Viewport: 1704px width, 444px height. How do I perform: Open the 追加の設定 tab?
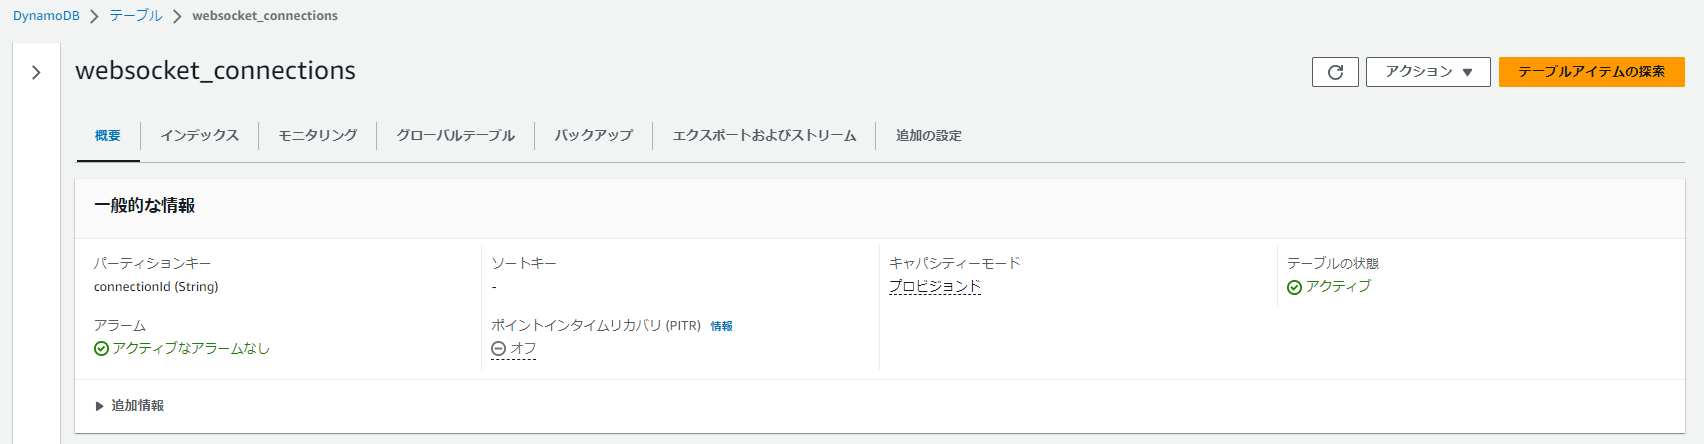[x=929, y=136]
